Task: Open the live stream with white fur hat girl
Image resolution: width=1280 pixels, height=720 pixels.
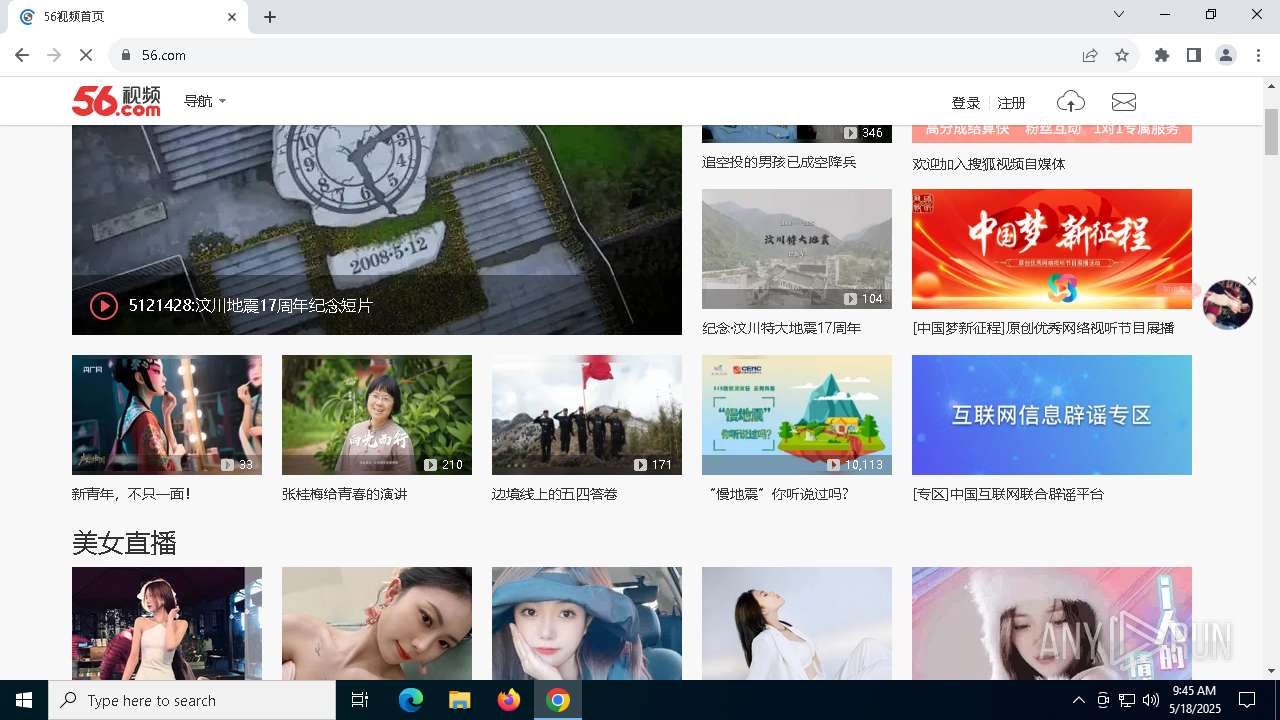Action: pos(1052,623)
